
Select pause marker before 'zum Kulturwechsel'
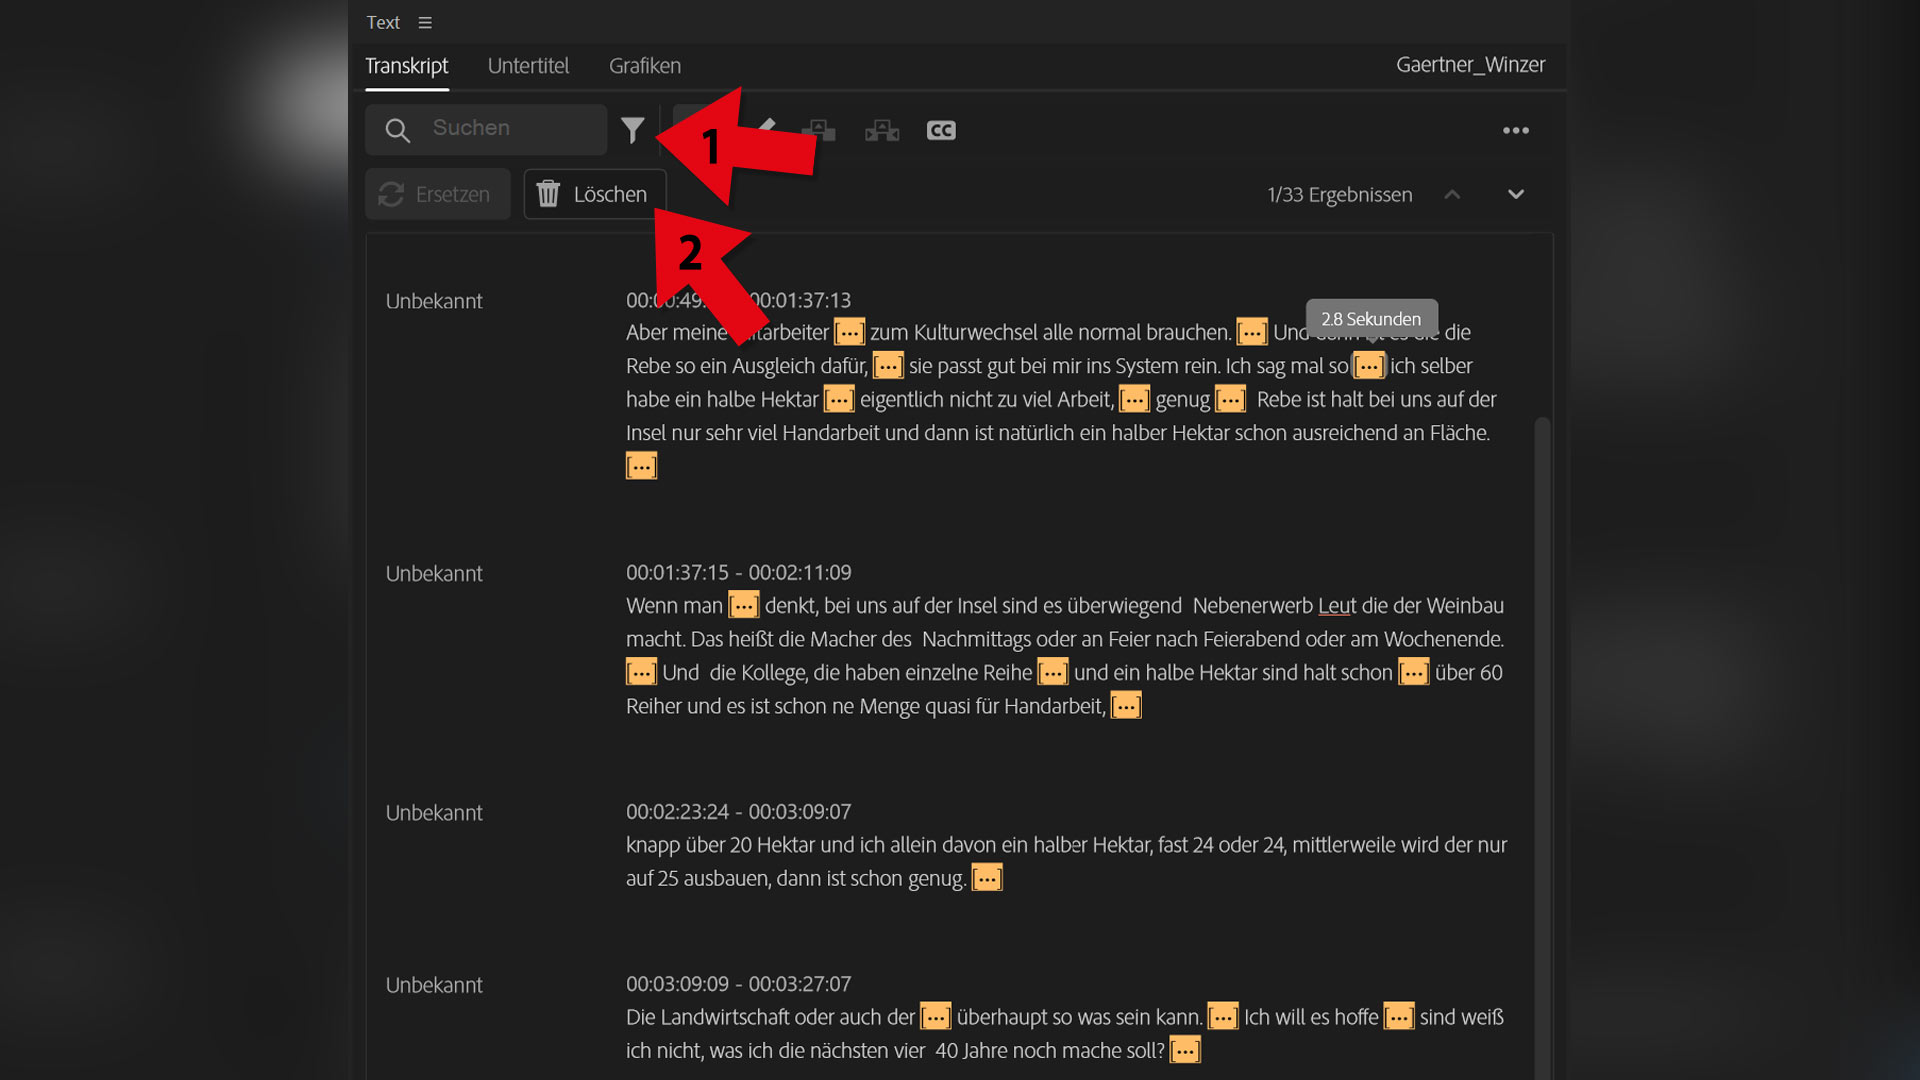click(x=849, y=332)
